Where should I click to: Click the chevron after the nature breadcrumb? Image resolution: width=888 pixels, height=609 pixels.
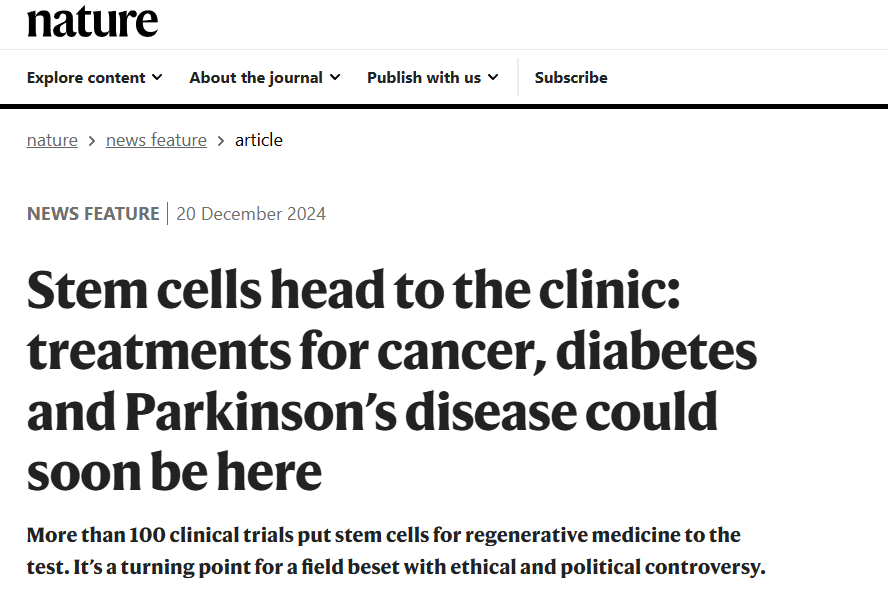coord(92,141)
